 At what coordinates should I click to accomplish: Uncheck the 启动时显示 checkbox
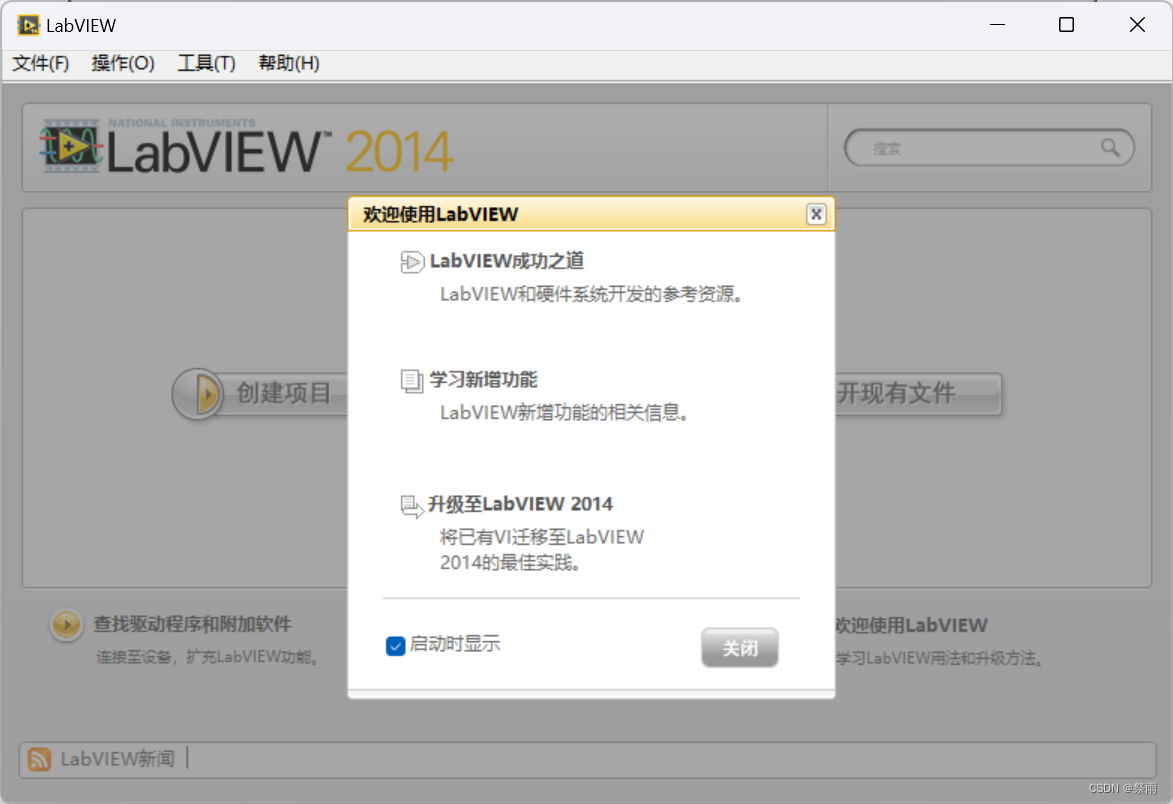click(x=396, y=646)
